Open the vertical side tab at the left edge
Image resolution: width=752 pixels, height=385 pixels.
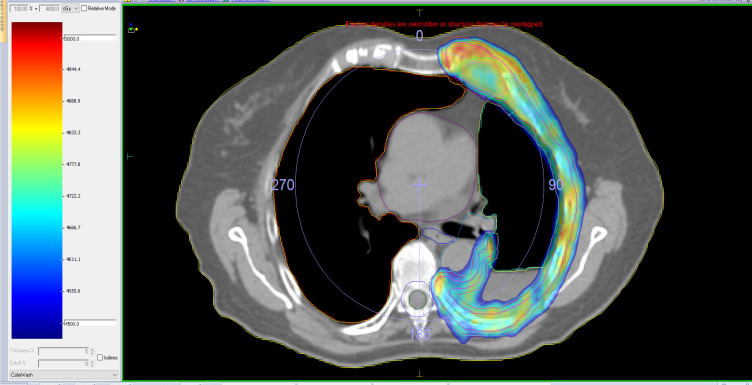(x=2, y=22)
